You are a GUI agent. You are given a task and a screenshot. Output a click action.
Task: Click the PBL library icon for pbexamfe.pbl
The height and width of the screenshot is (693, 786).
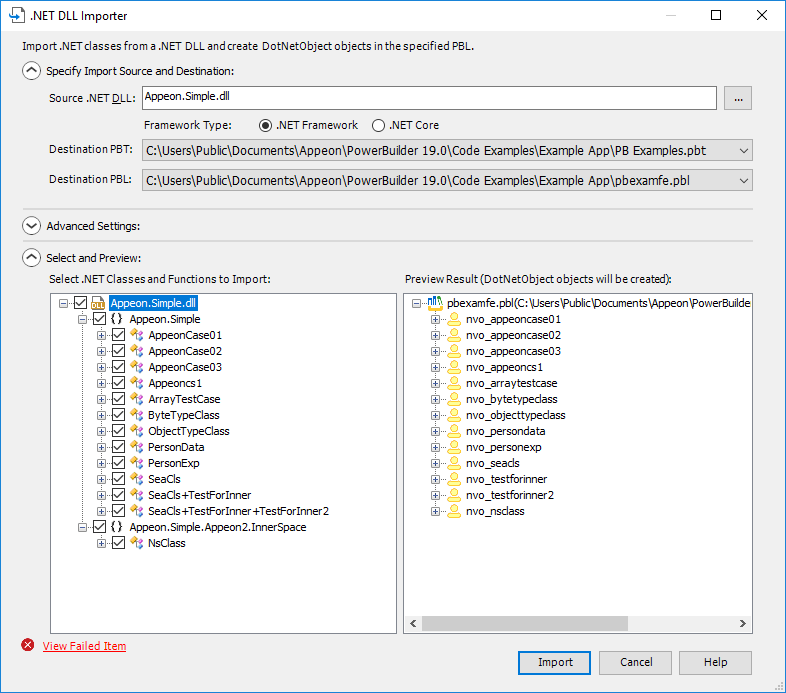click(435, 303)
